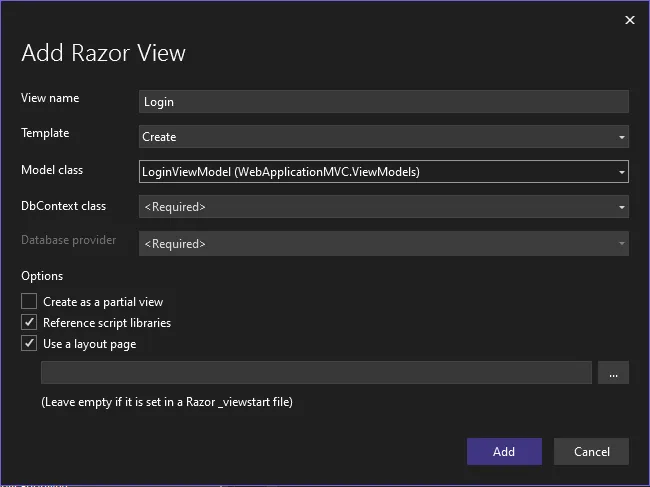Open the Model class dropdown arrow
Image resolution: width=650 pixels, height=487 pixels.
point(621,172)
